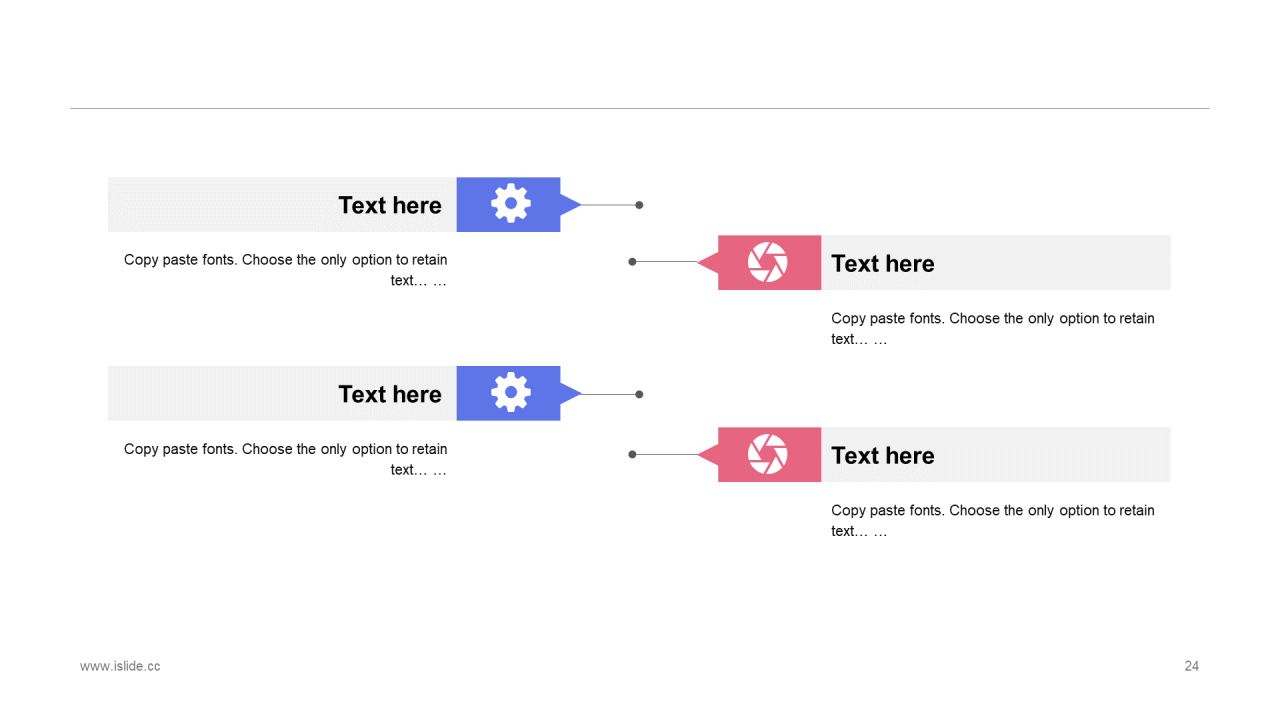Select the lower-right 'Text here' heading
The width and height of the screenshot is (1280, 720).
[x=883, y=455]
